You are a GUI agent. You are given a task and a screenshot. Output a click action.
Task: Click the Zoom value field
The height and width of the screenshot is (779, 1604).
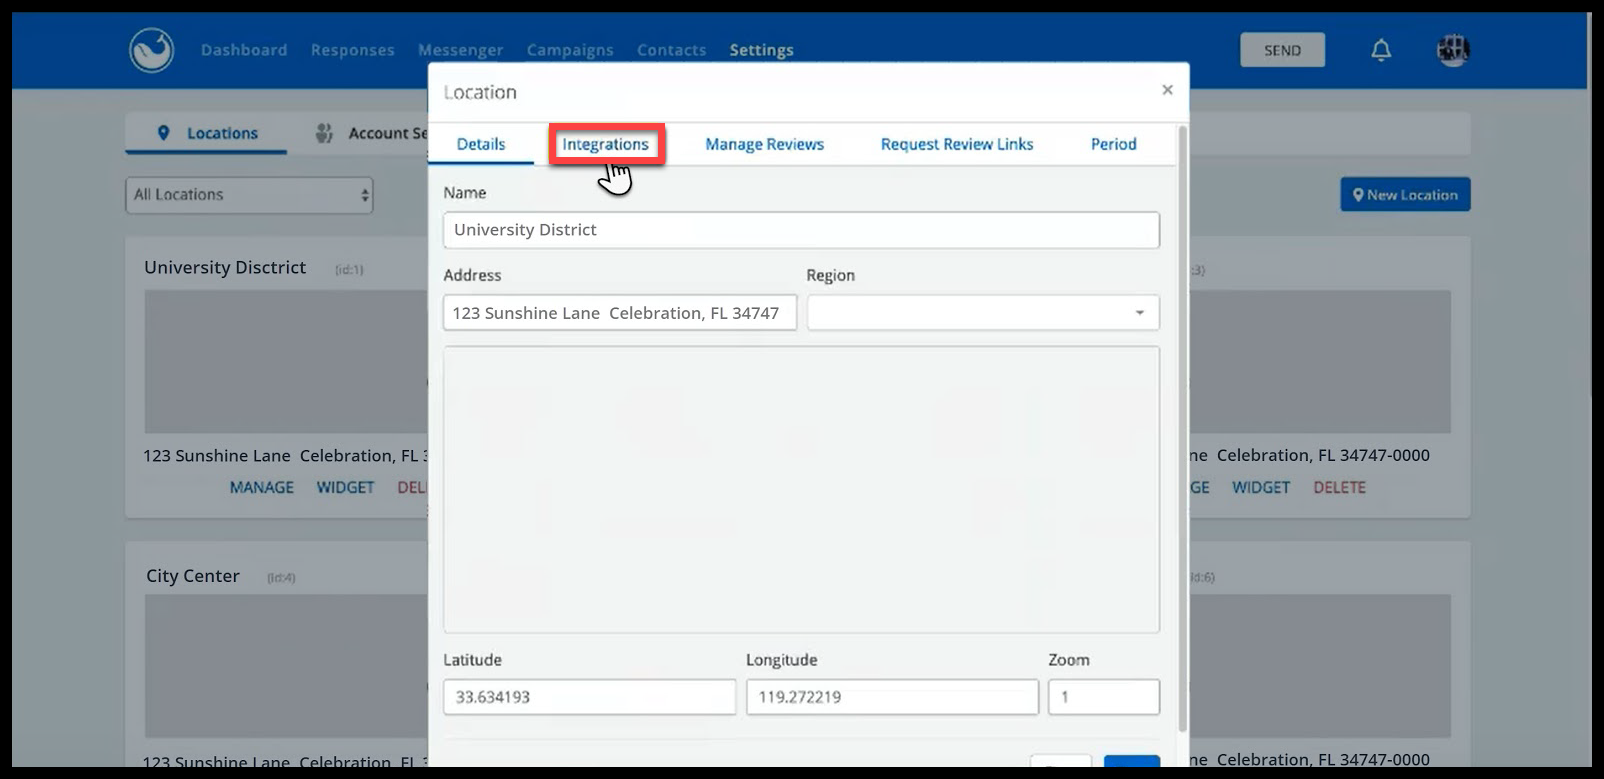1103,697
